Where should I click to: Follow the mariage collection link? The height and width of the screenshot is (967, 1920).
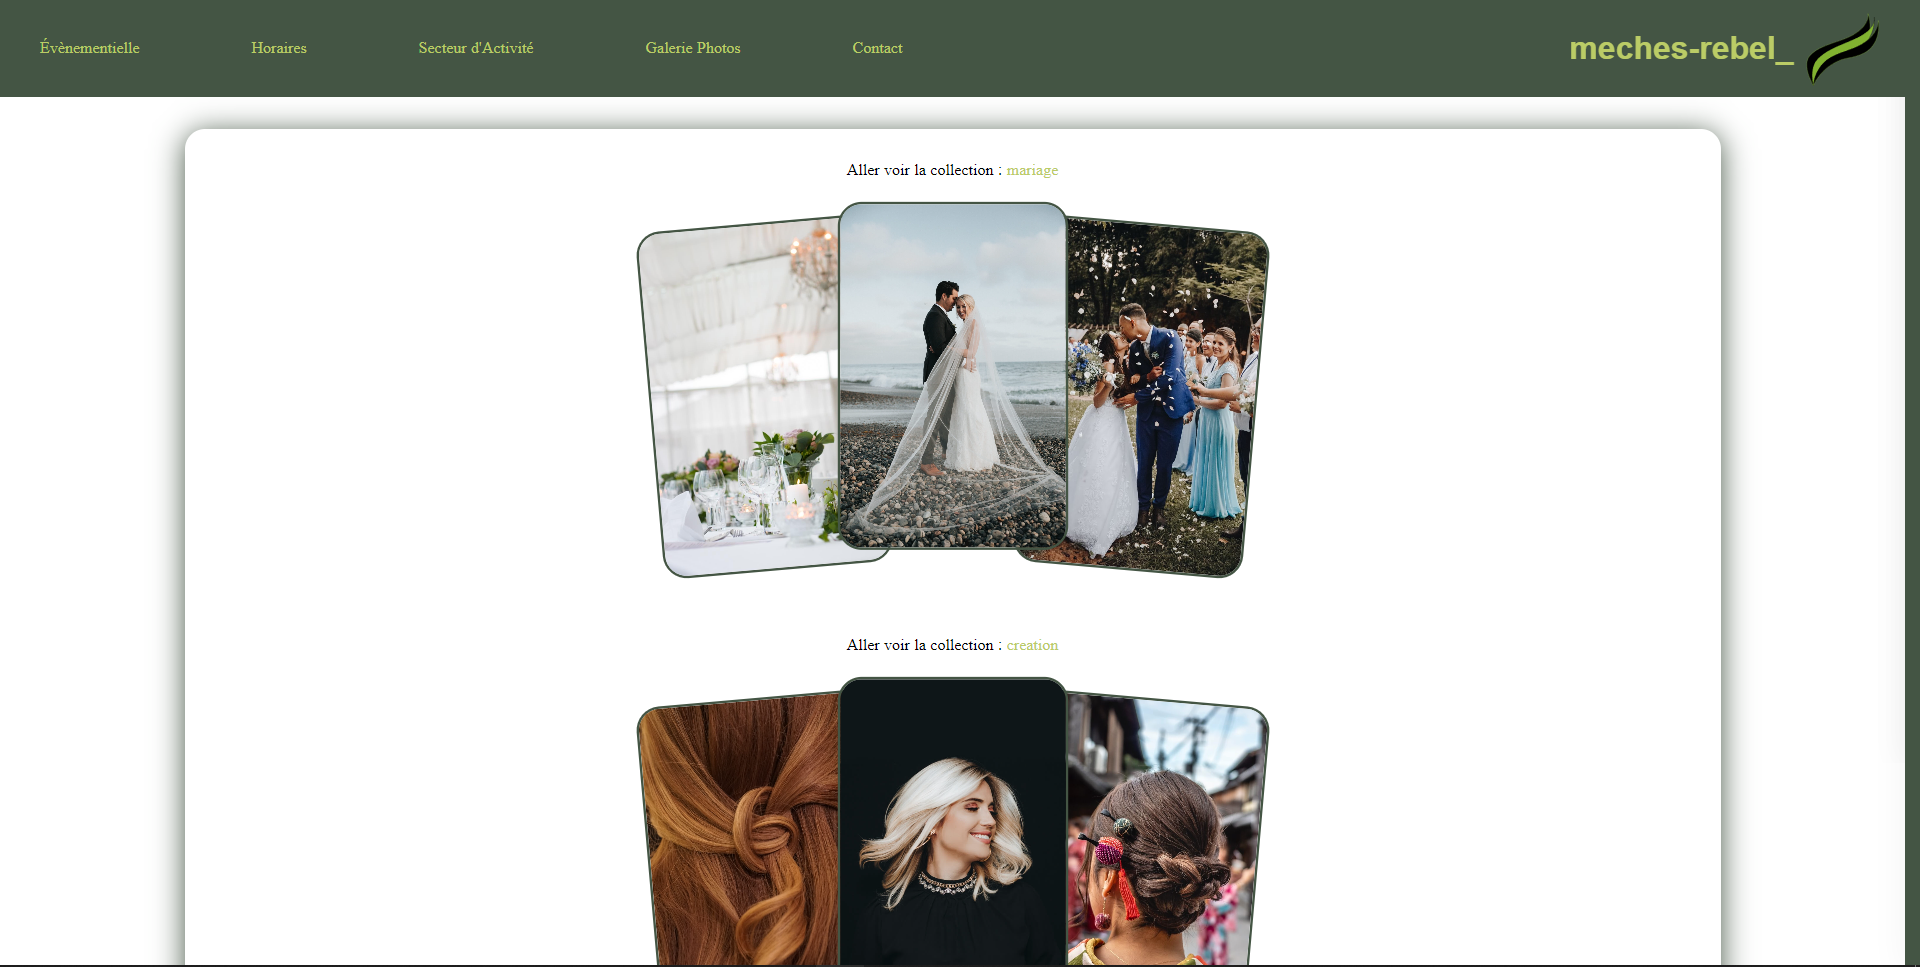click(x=1031, y=170)
